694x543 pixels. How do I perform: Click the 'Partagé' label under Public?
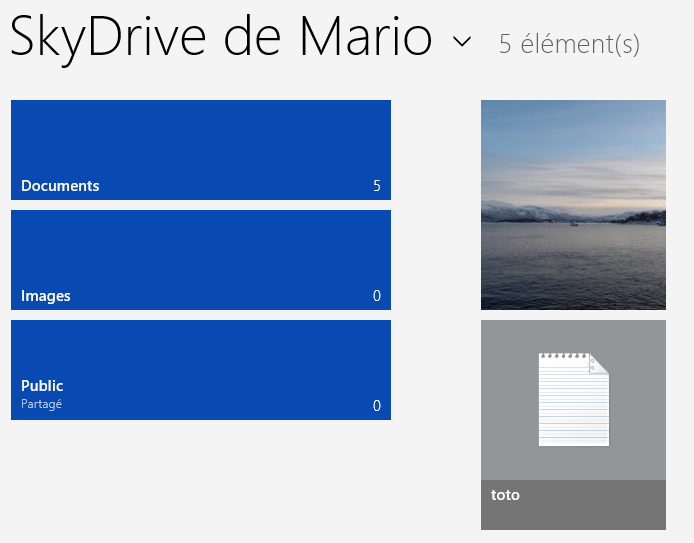pyautogui.click(x=41, y=404)
